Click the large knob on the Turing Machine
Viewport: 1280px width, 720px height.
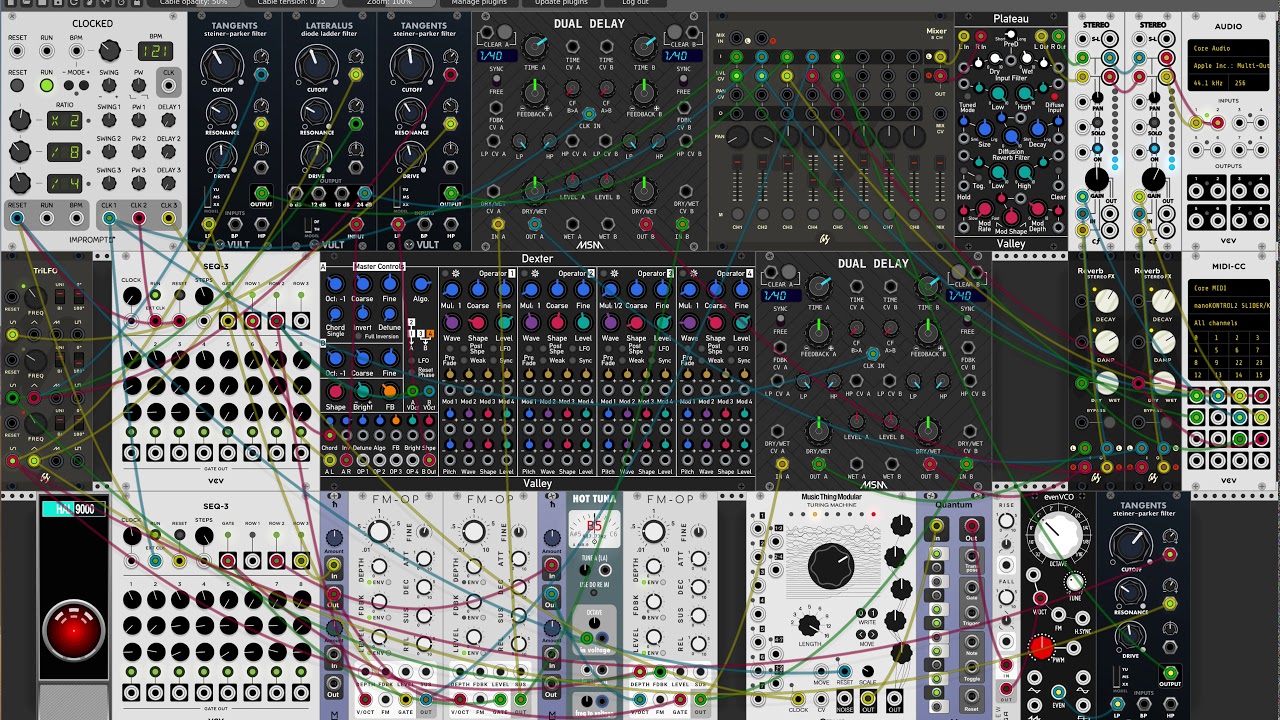[831, 565]
